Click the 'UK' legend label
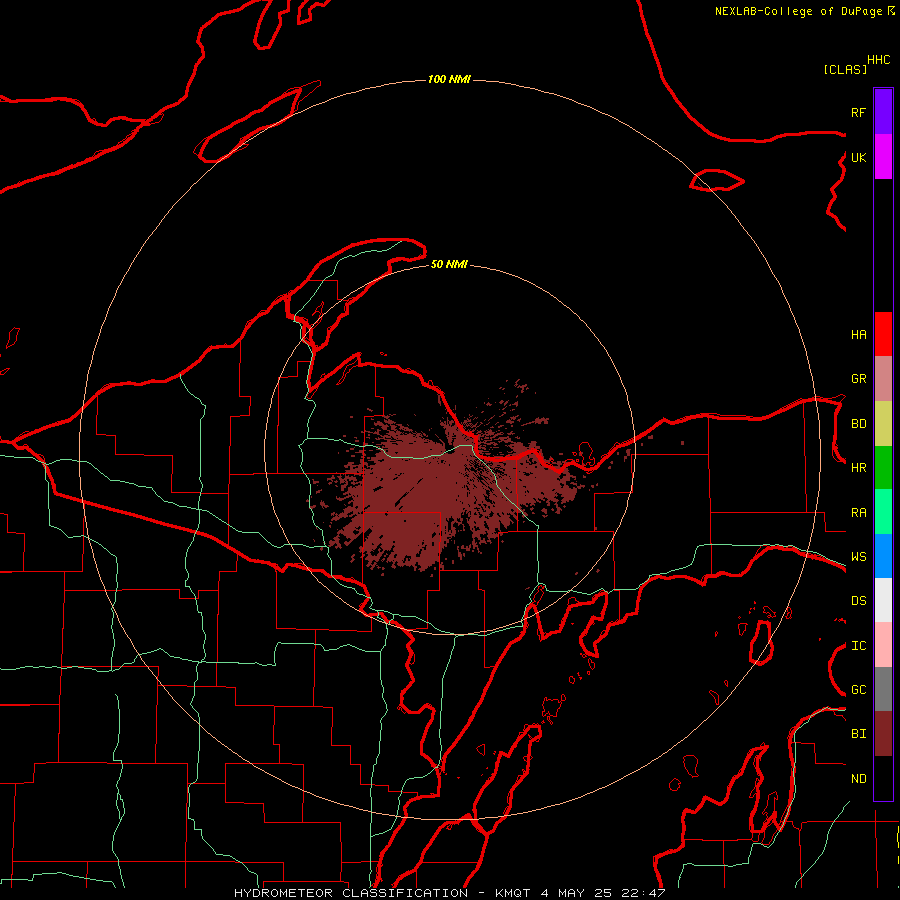This screenshot has width=900, height=900. (x=858, y=157)
